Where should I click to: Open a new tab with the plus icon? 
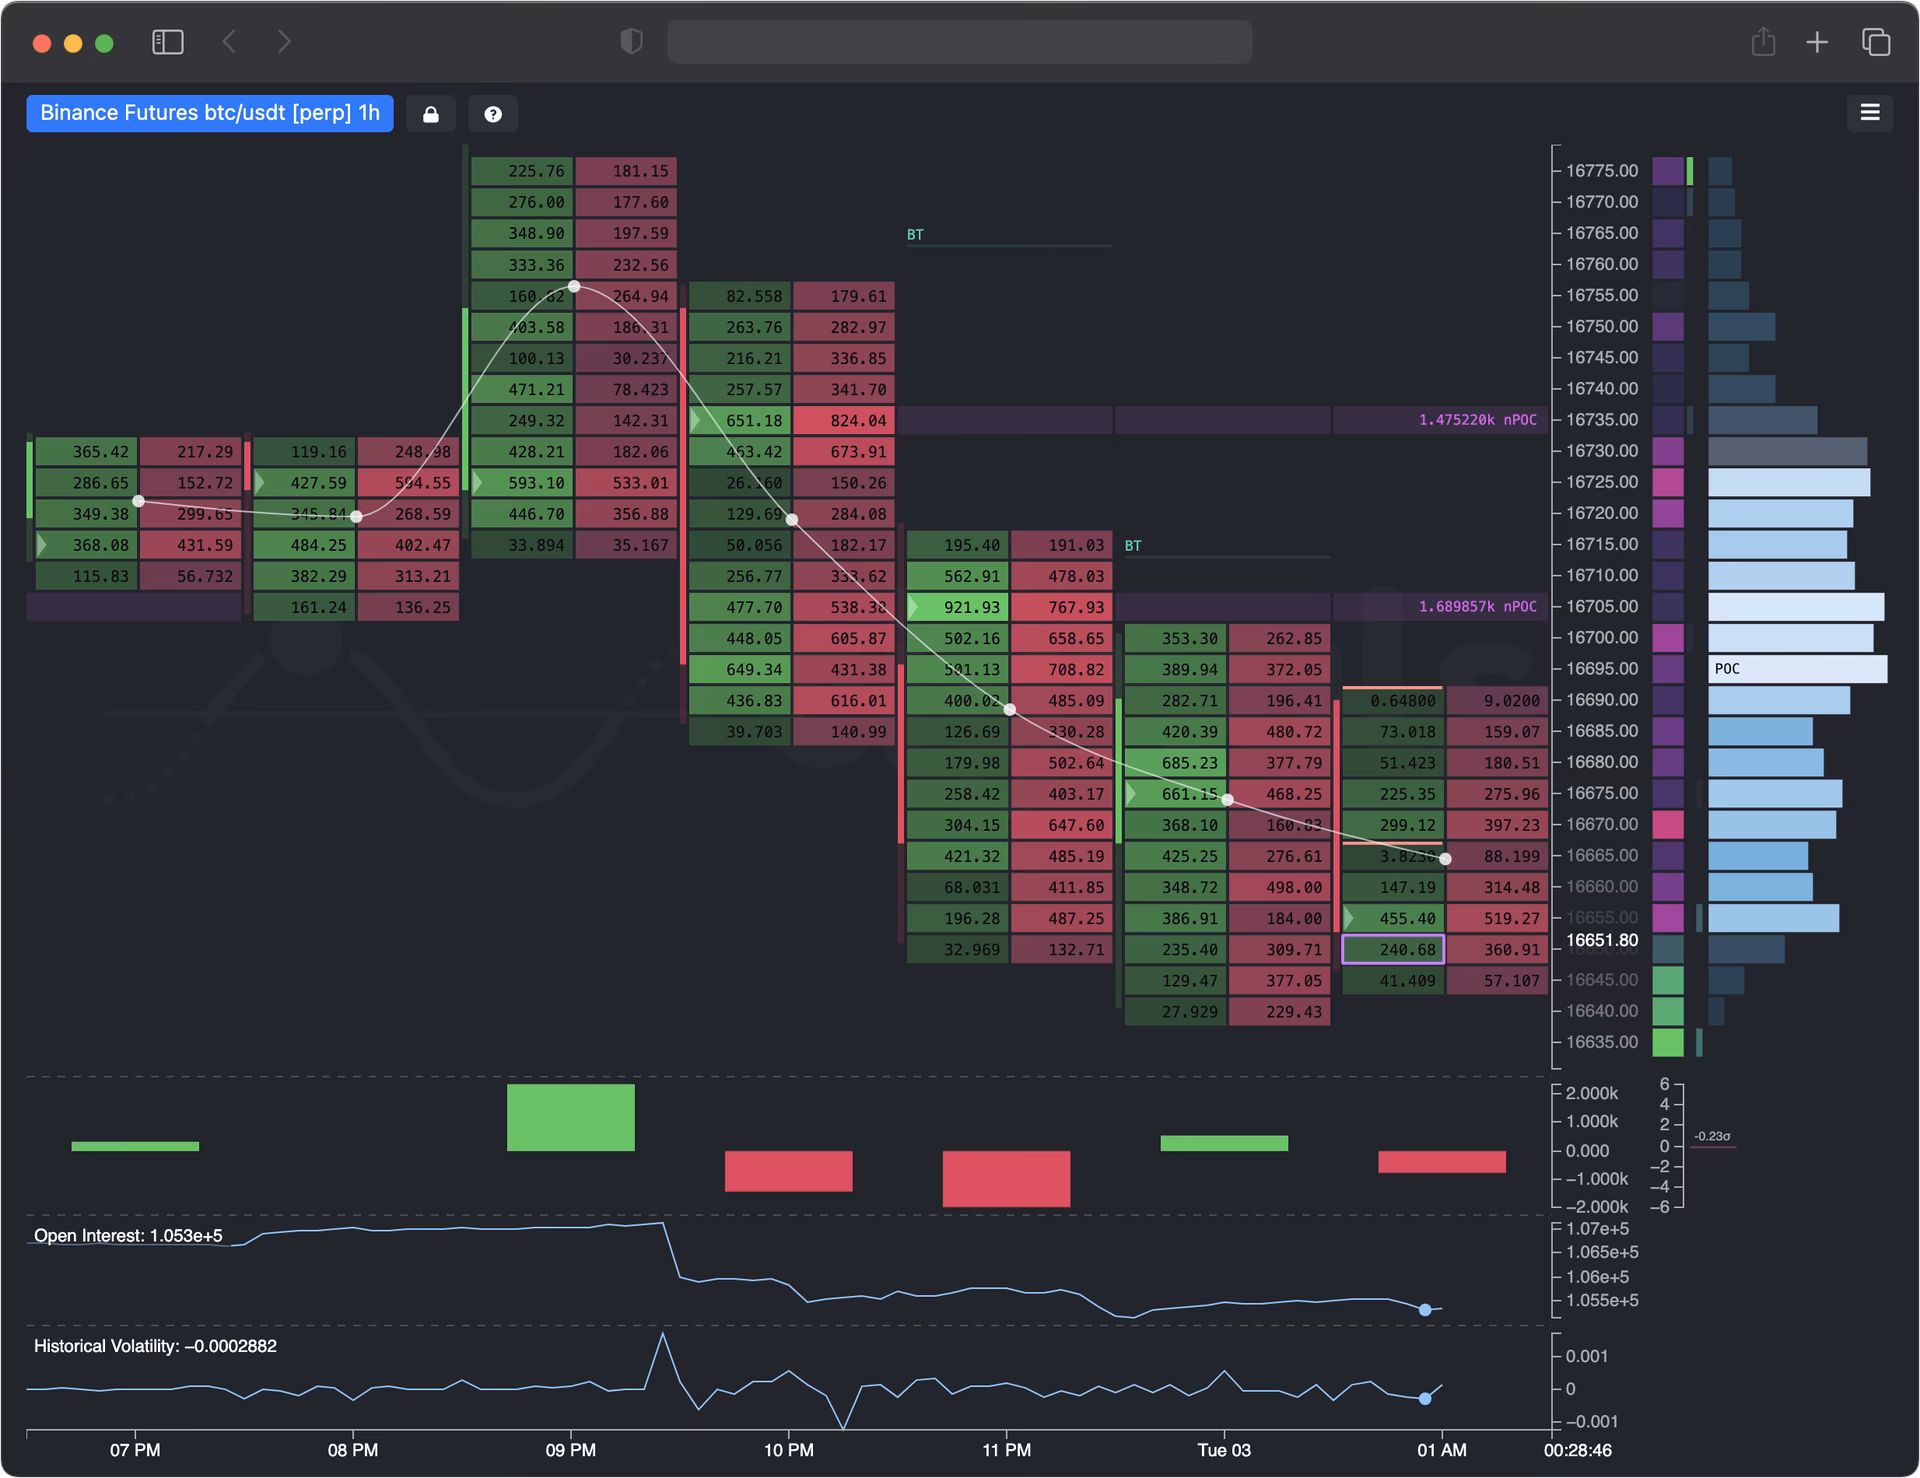click(x=1817, y=42)
